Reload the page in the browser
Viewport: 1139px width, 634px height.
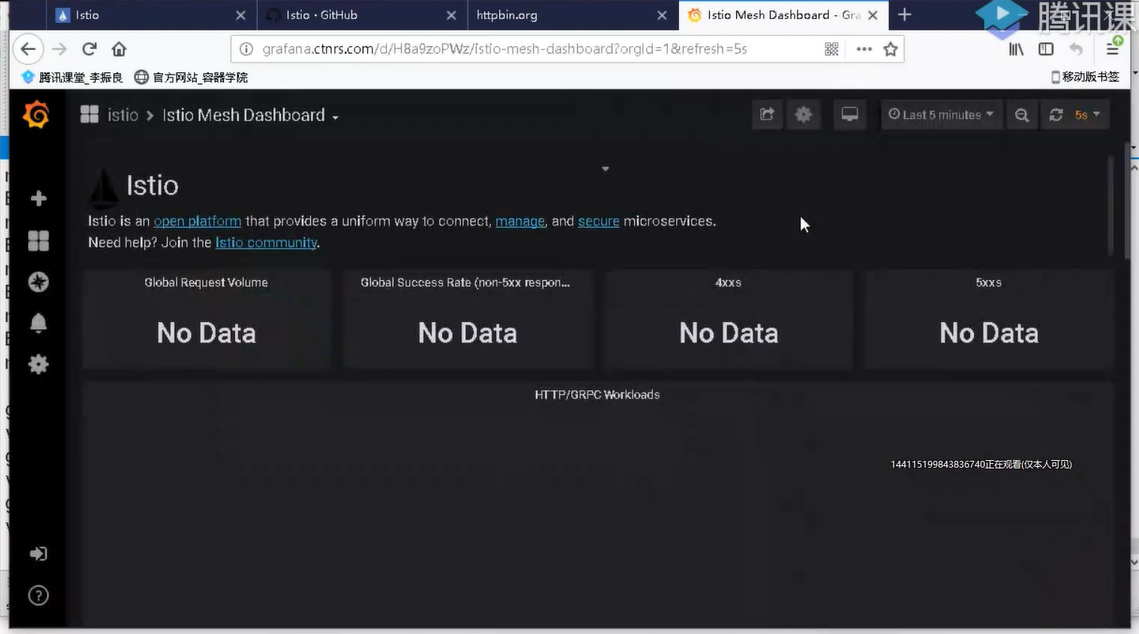click(89, 49)
